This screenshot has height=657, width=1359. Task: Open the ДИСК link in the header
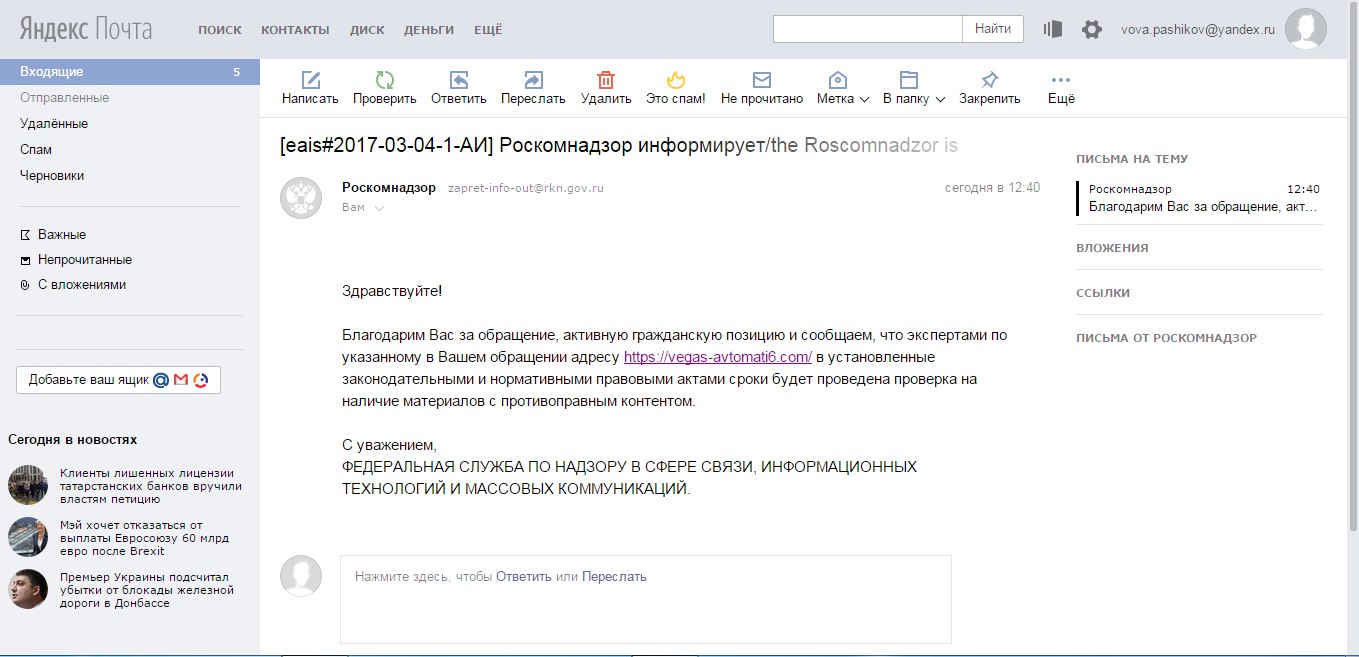(367, 30)
